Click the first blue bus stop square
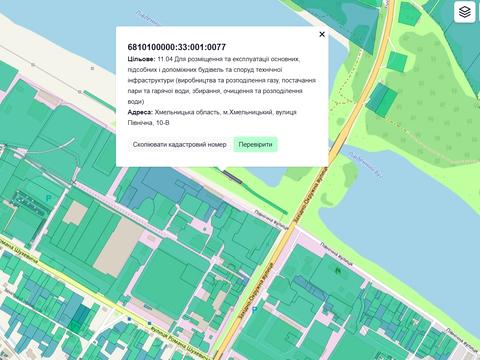The image size is (480, 360). pos(129,319)
